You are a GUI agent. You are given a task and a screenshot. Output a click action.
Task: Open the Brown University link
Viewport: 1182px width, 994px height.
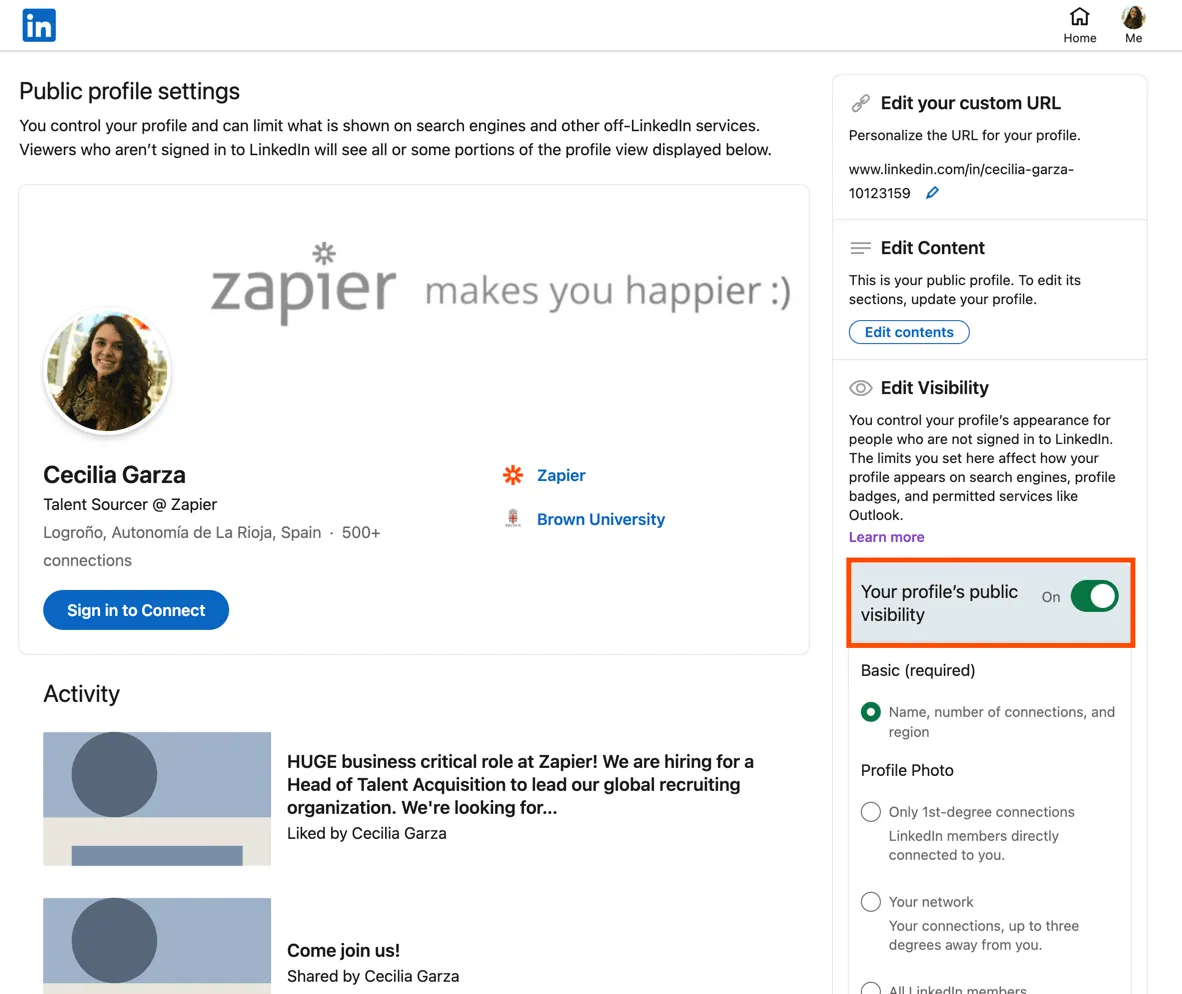coord(600,519)
